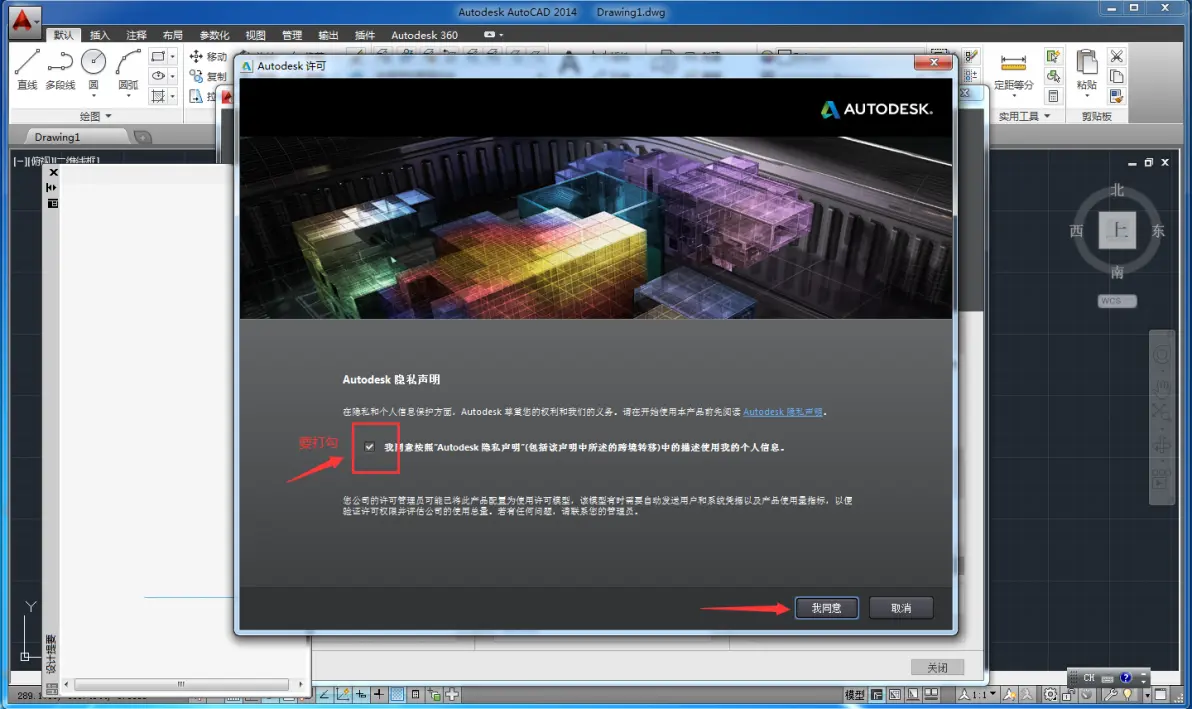Switch to the 默认 ribbon tab

click(63, 35)
